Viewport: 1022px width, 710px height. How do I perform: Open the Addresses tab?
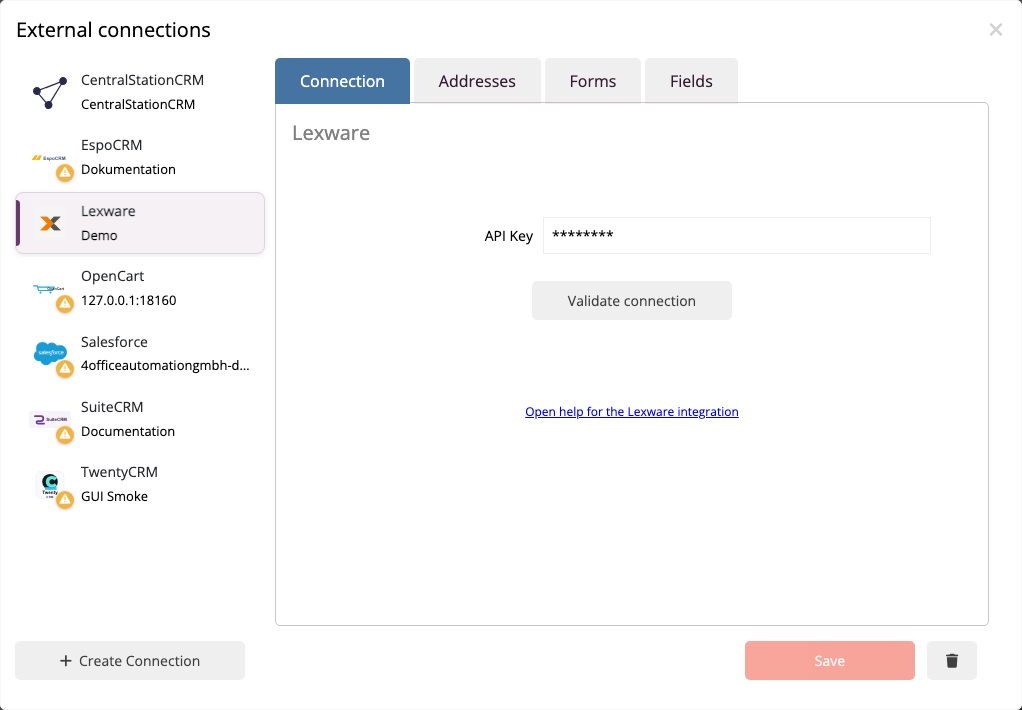click(x=477, y=81)
